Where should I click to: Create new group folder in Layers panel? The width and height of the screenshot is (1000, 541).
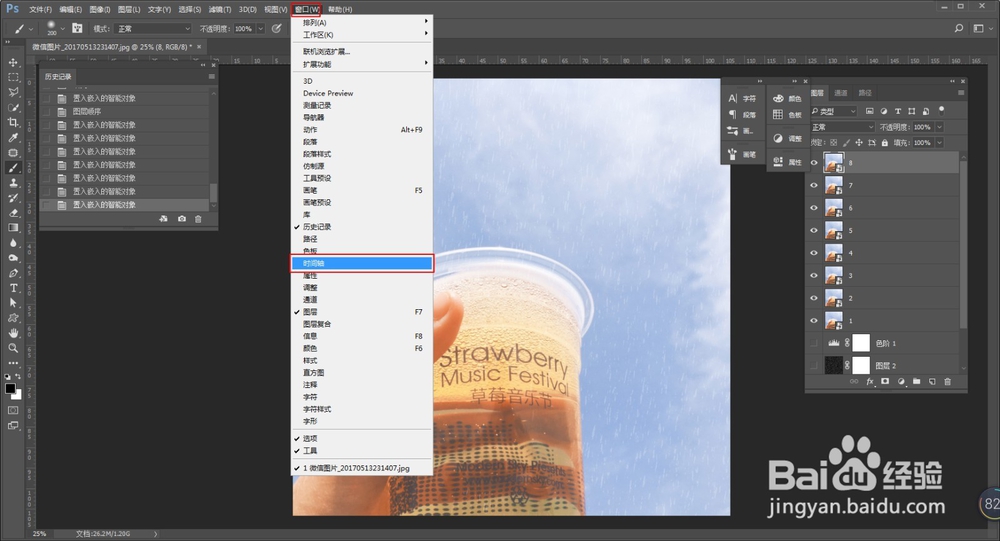pos(916,382)
